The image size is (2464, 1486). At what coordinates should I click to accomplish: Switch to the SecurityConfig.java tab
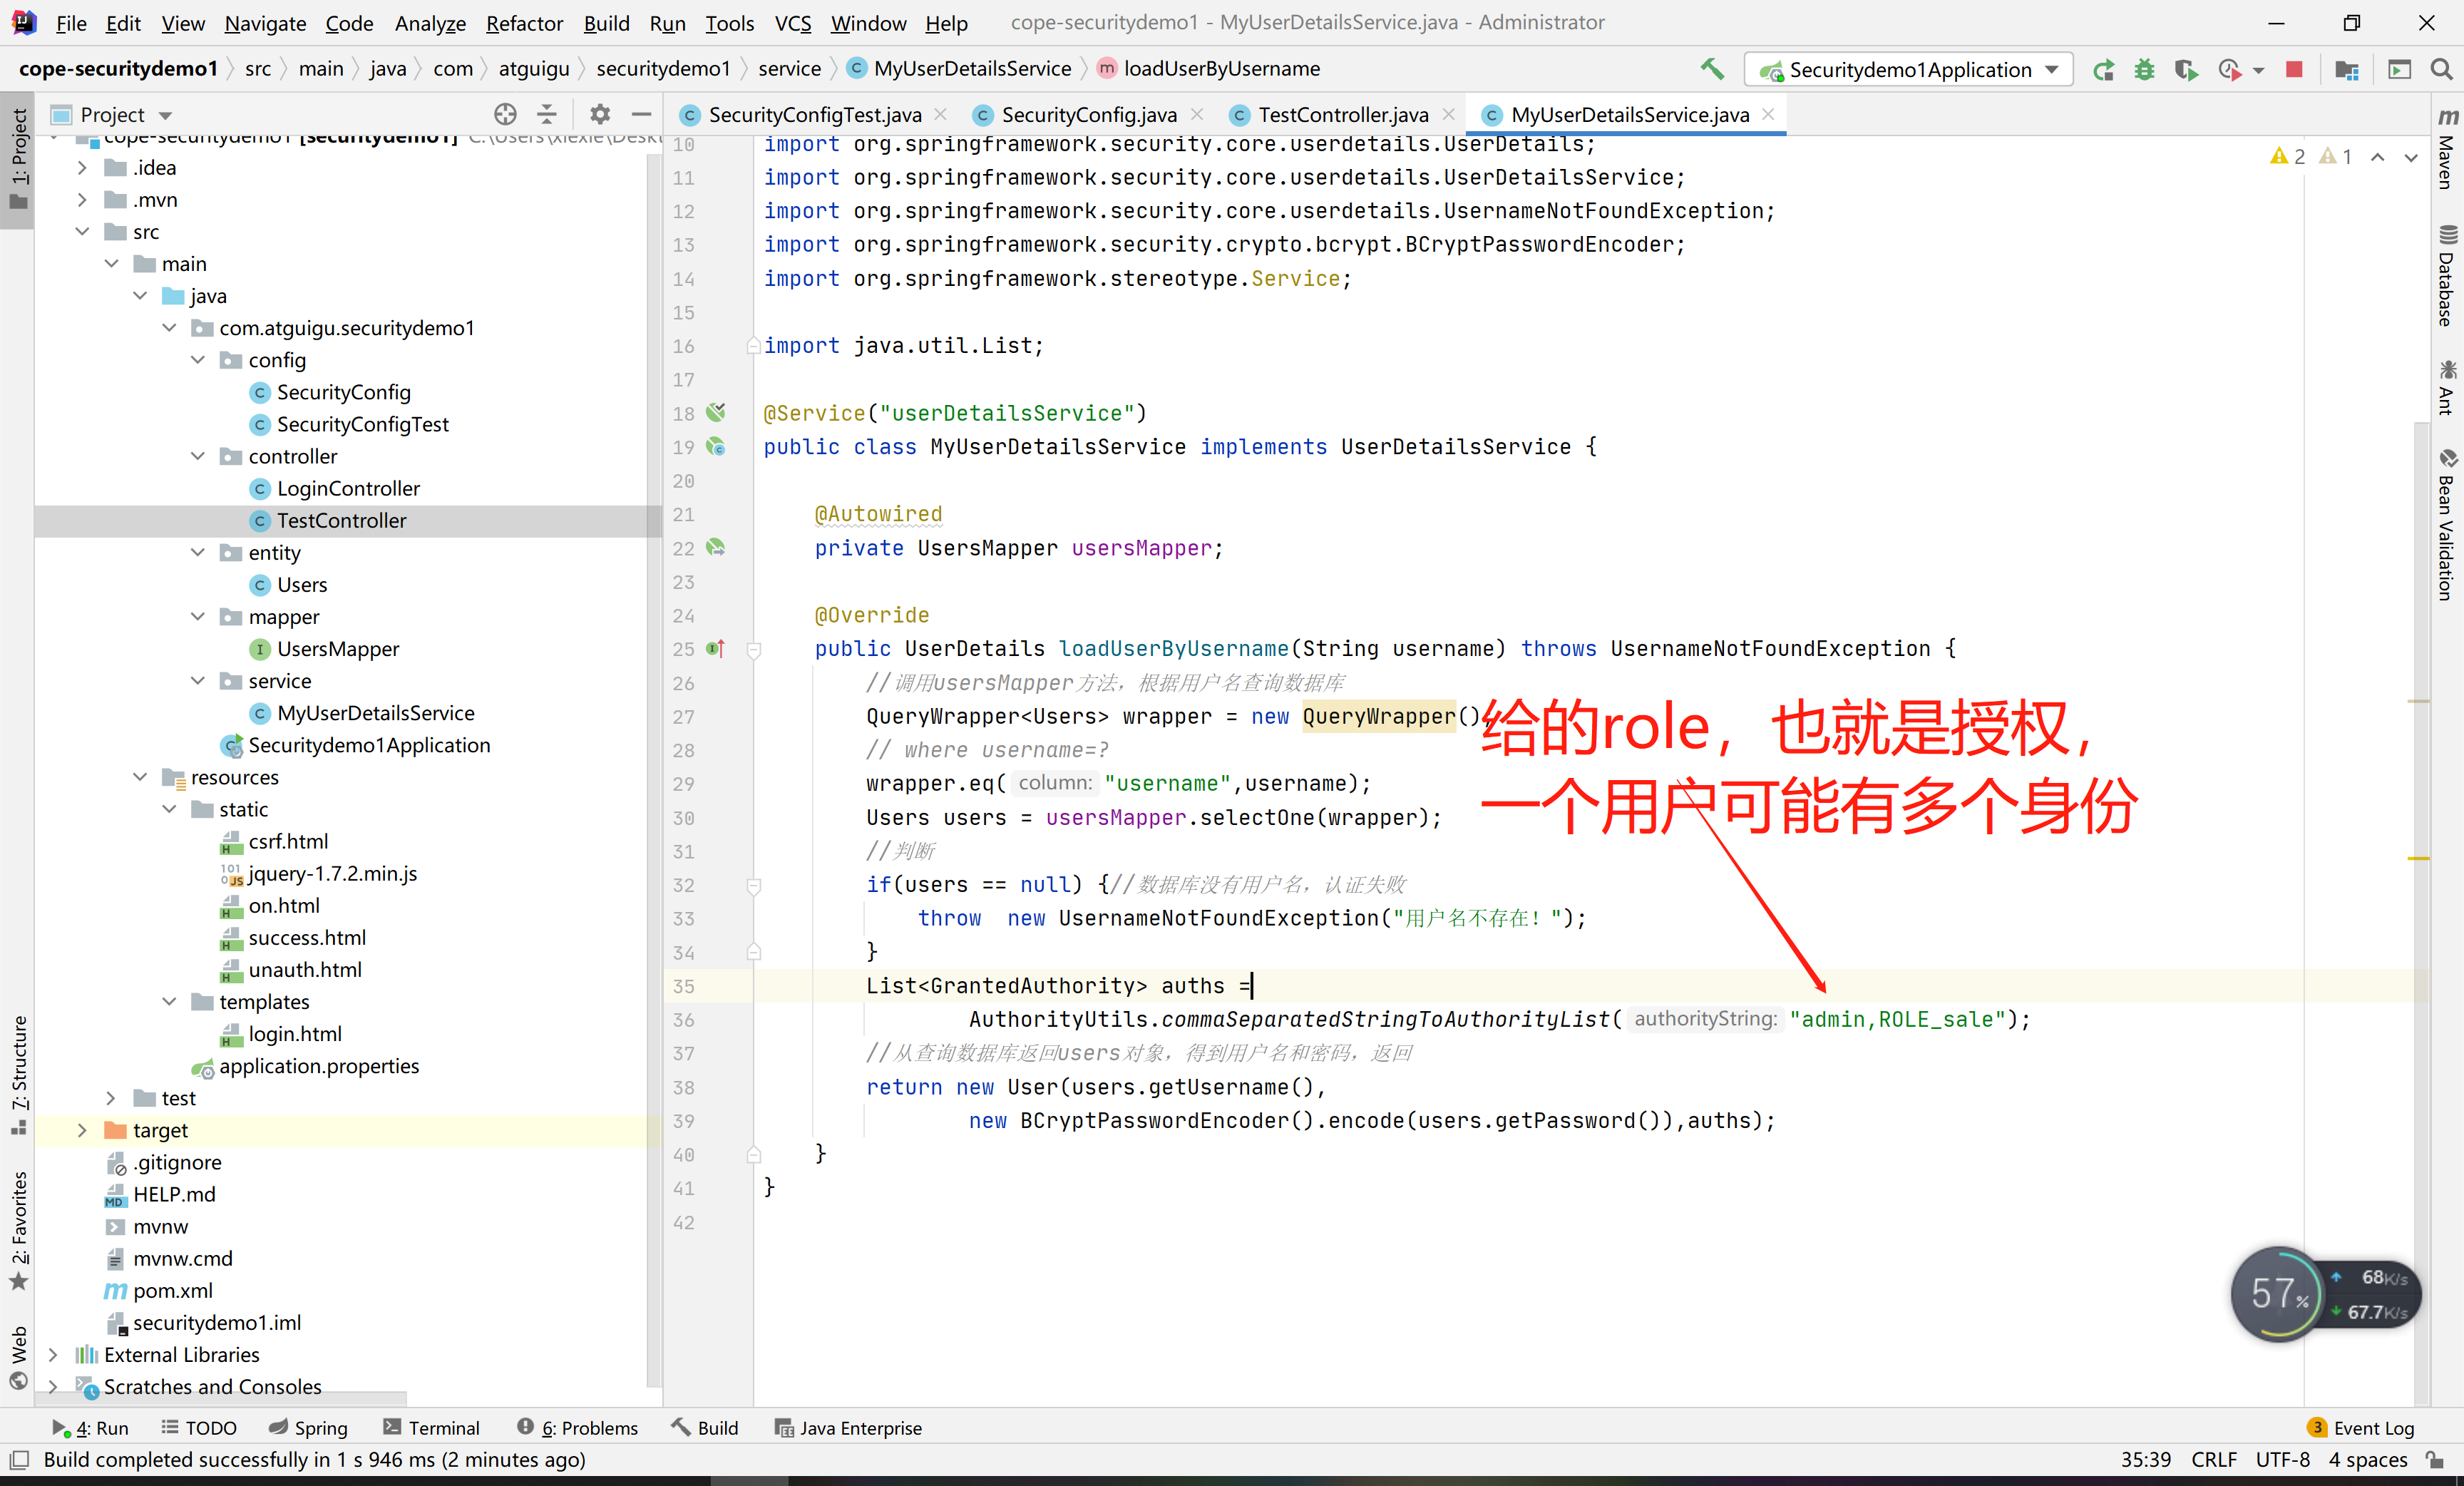coord(1087,114)
